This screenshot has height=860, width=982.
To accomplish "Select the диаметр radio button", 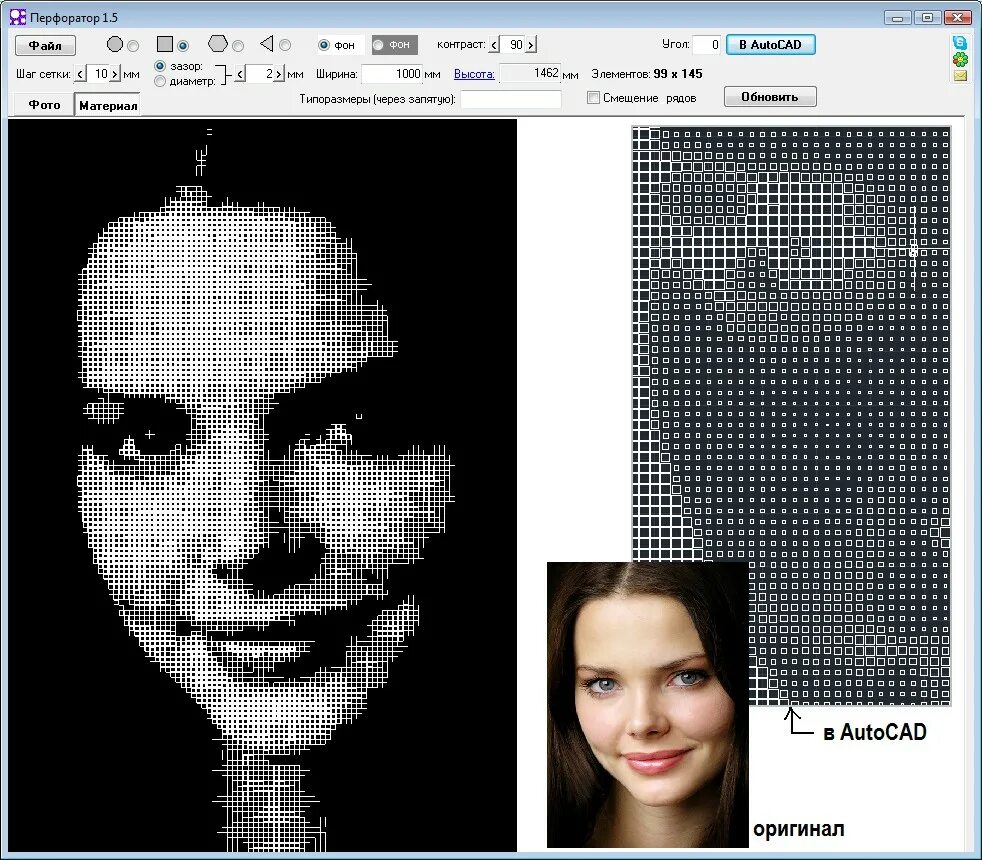I will pyautogui.click(x=160, y=81).
